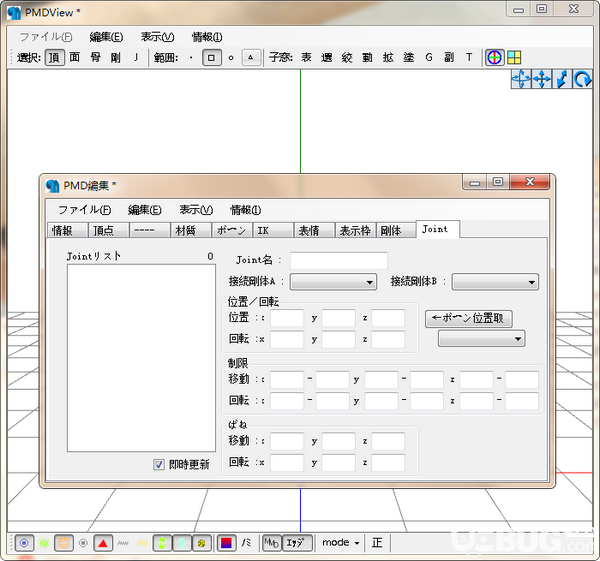Viewport: 600px width, 561px height.
Task: Toggle the pale cyan capsule icon
Action: 182,543
